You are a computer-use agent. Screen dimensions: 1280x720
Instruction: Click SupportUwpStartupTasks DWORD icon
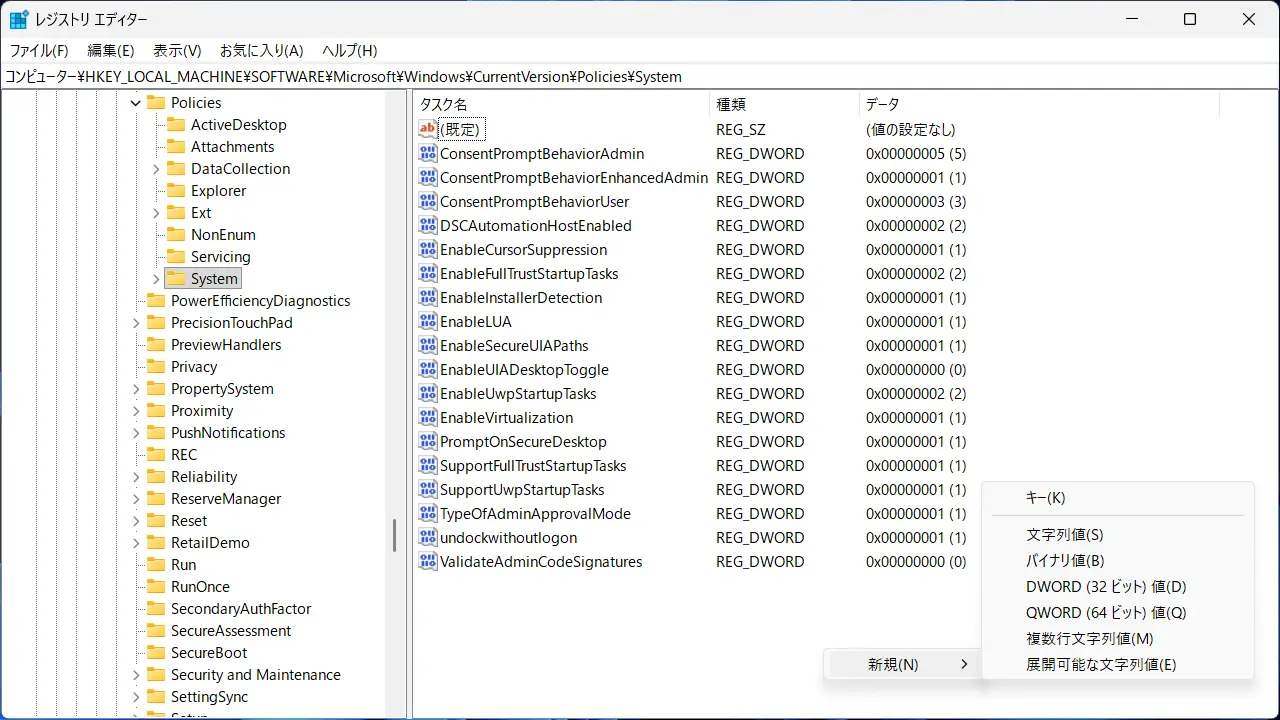pyautogui.click(x=428, y=489)
